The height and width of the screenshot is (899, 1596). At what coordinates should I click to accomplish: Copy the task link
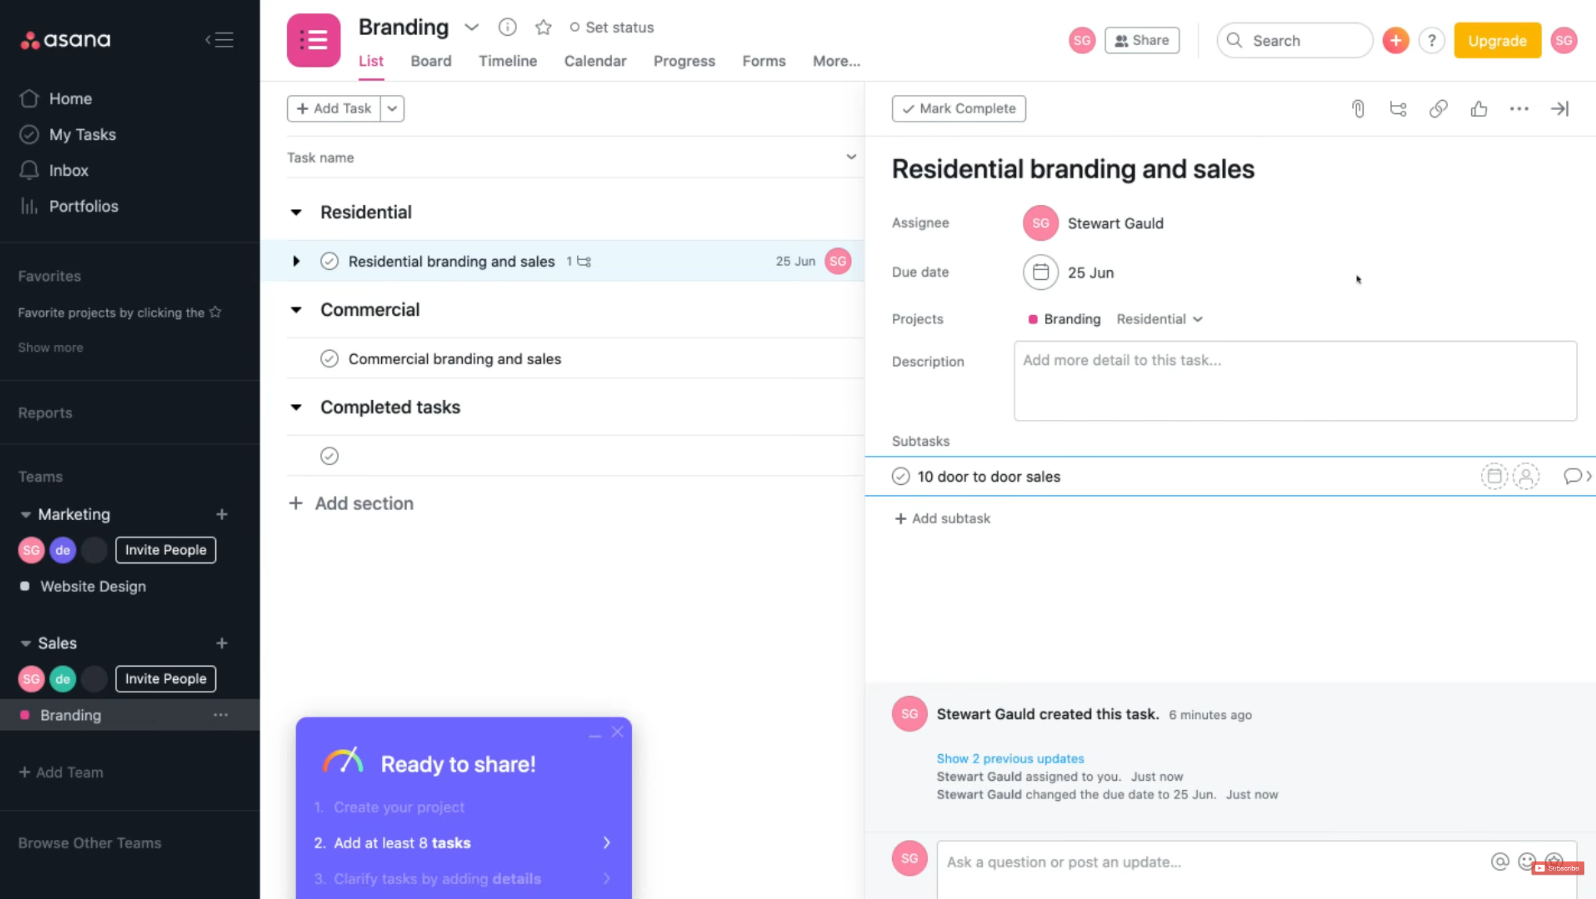click(1437, 108)
